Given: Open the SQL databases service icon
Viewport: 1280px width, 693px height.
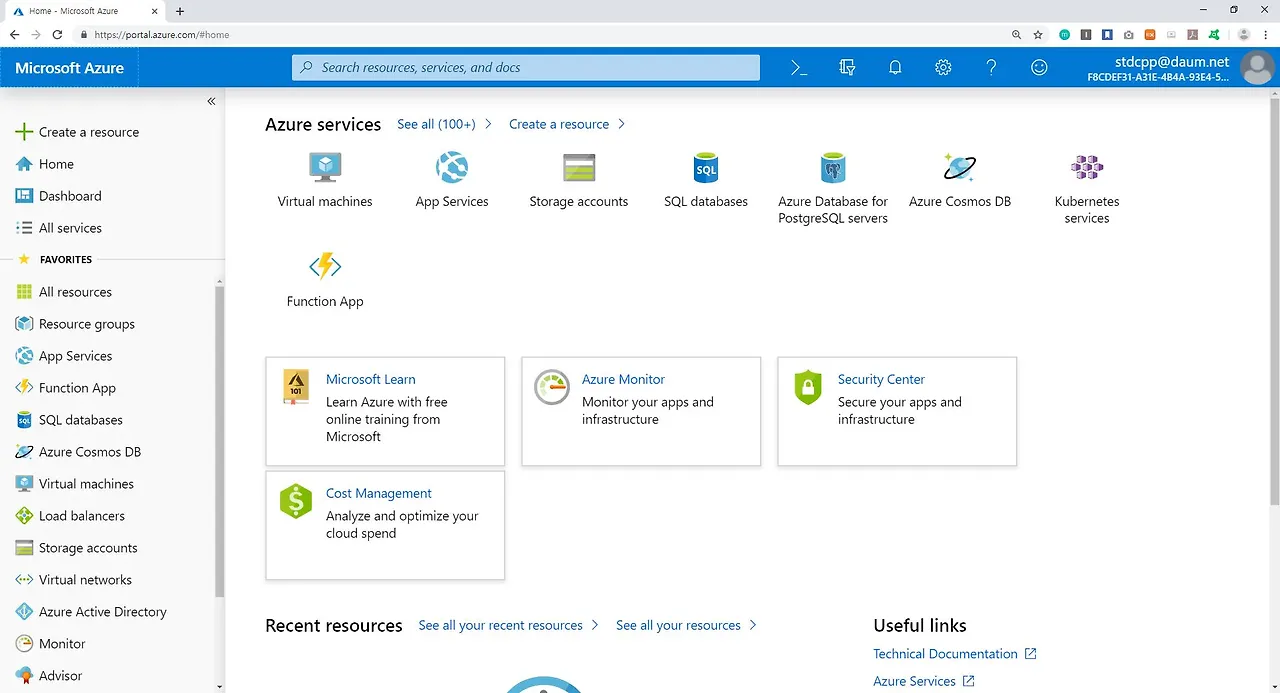Looking at the screenshot, I should (x=706, y=167).
